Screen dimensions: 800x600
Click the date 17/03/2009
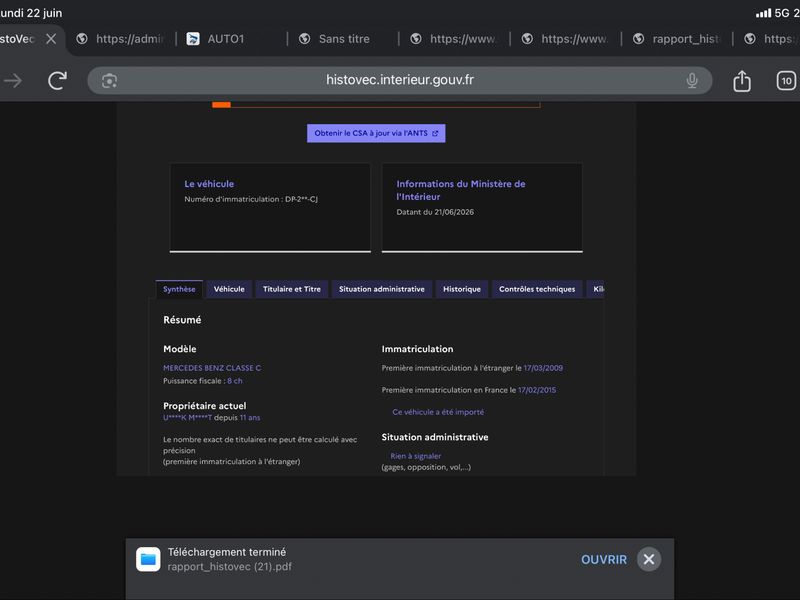point(543,368)
